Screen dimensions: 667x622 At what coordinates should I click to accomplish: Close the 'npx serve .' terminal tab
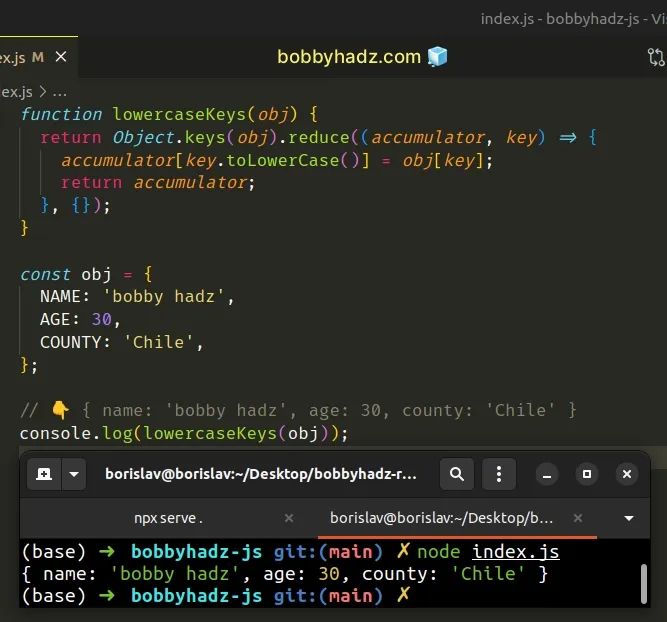289,518
